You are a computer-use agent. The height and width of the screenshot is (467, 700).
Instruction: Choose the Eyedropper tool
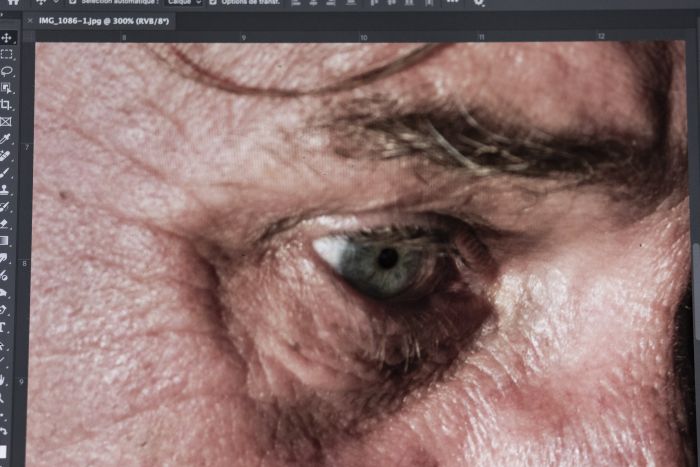coord(6,139)
